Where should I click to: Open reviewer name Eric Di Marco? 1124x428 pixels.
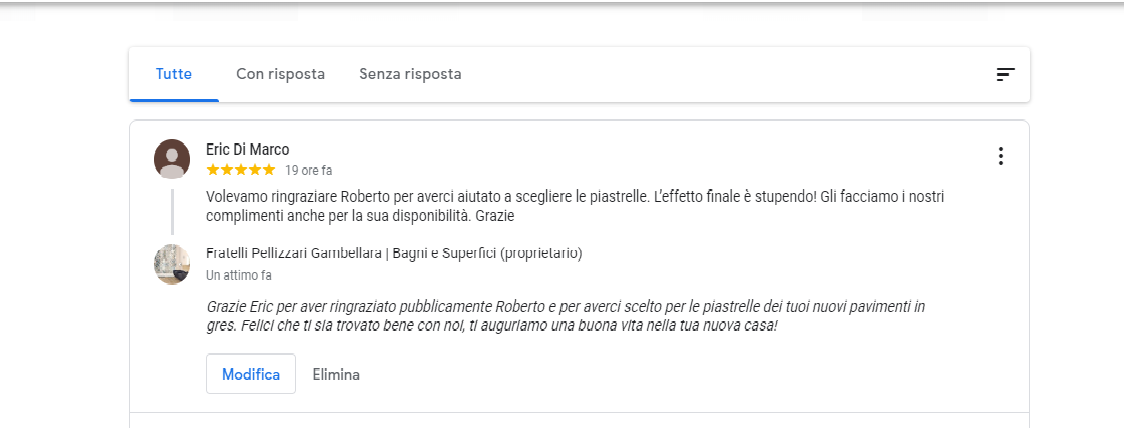[247, 150]
